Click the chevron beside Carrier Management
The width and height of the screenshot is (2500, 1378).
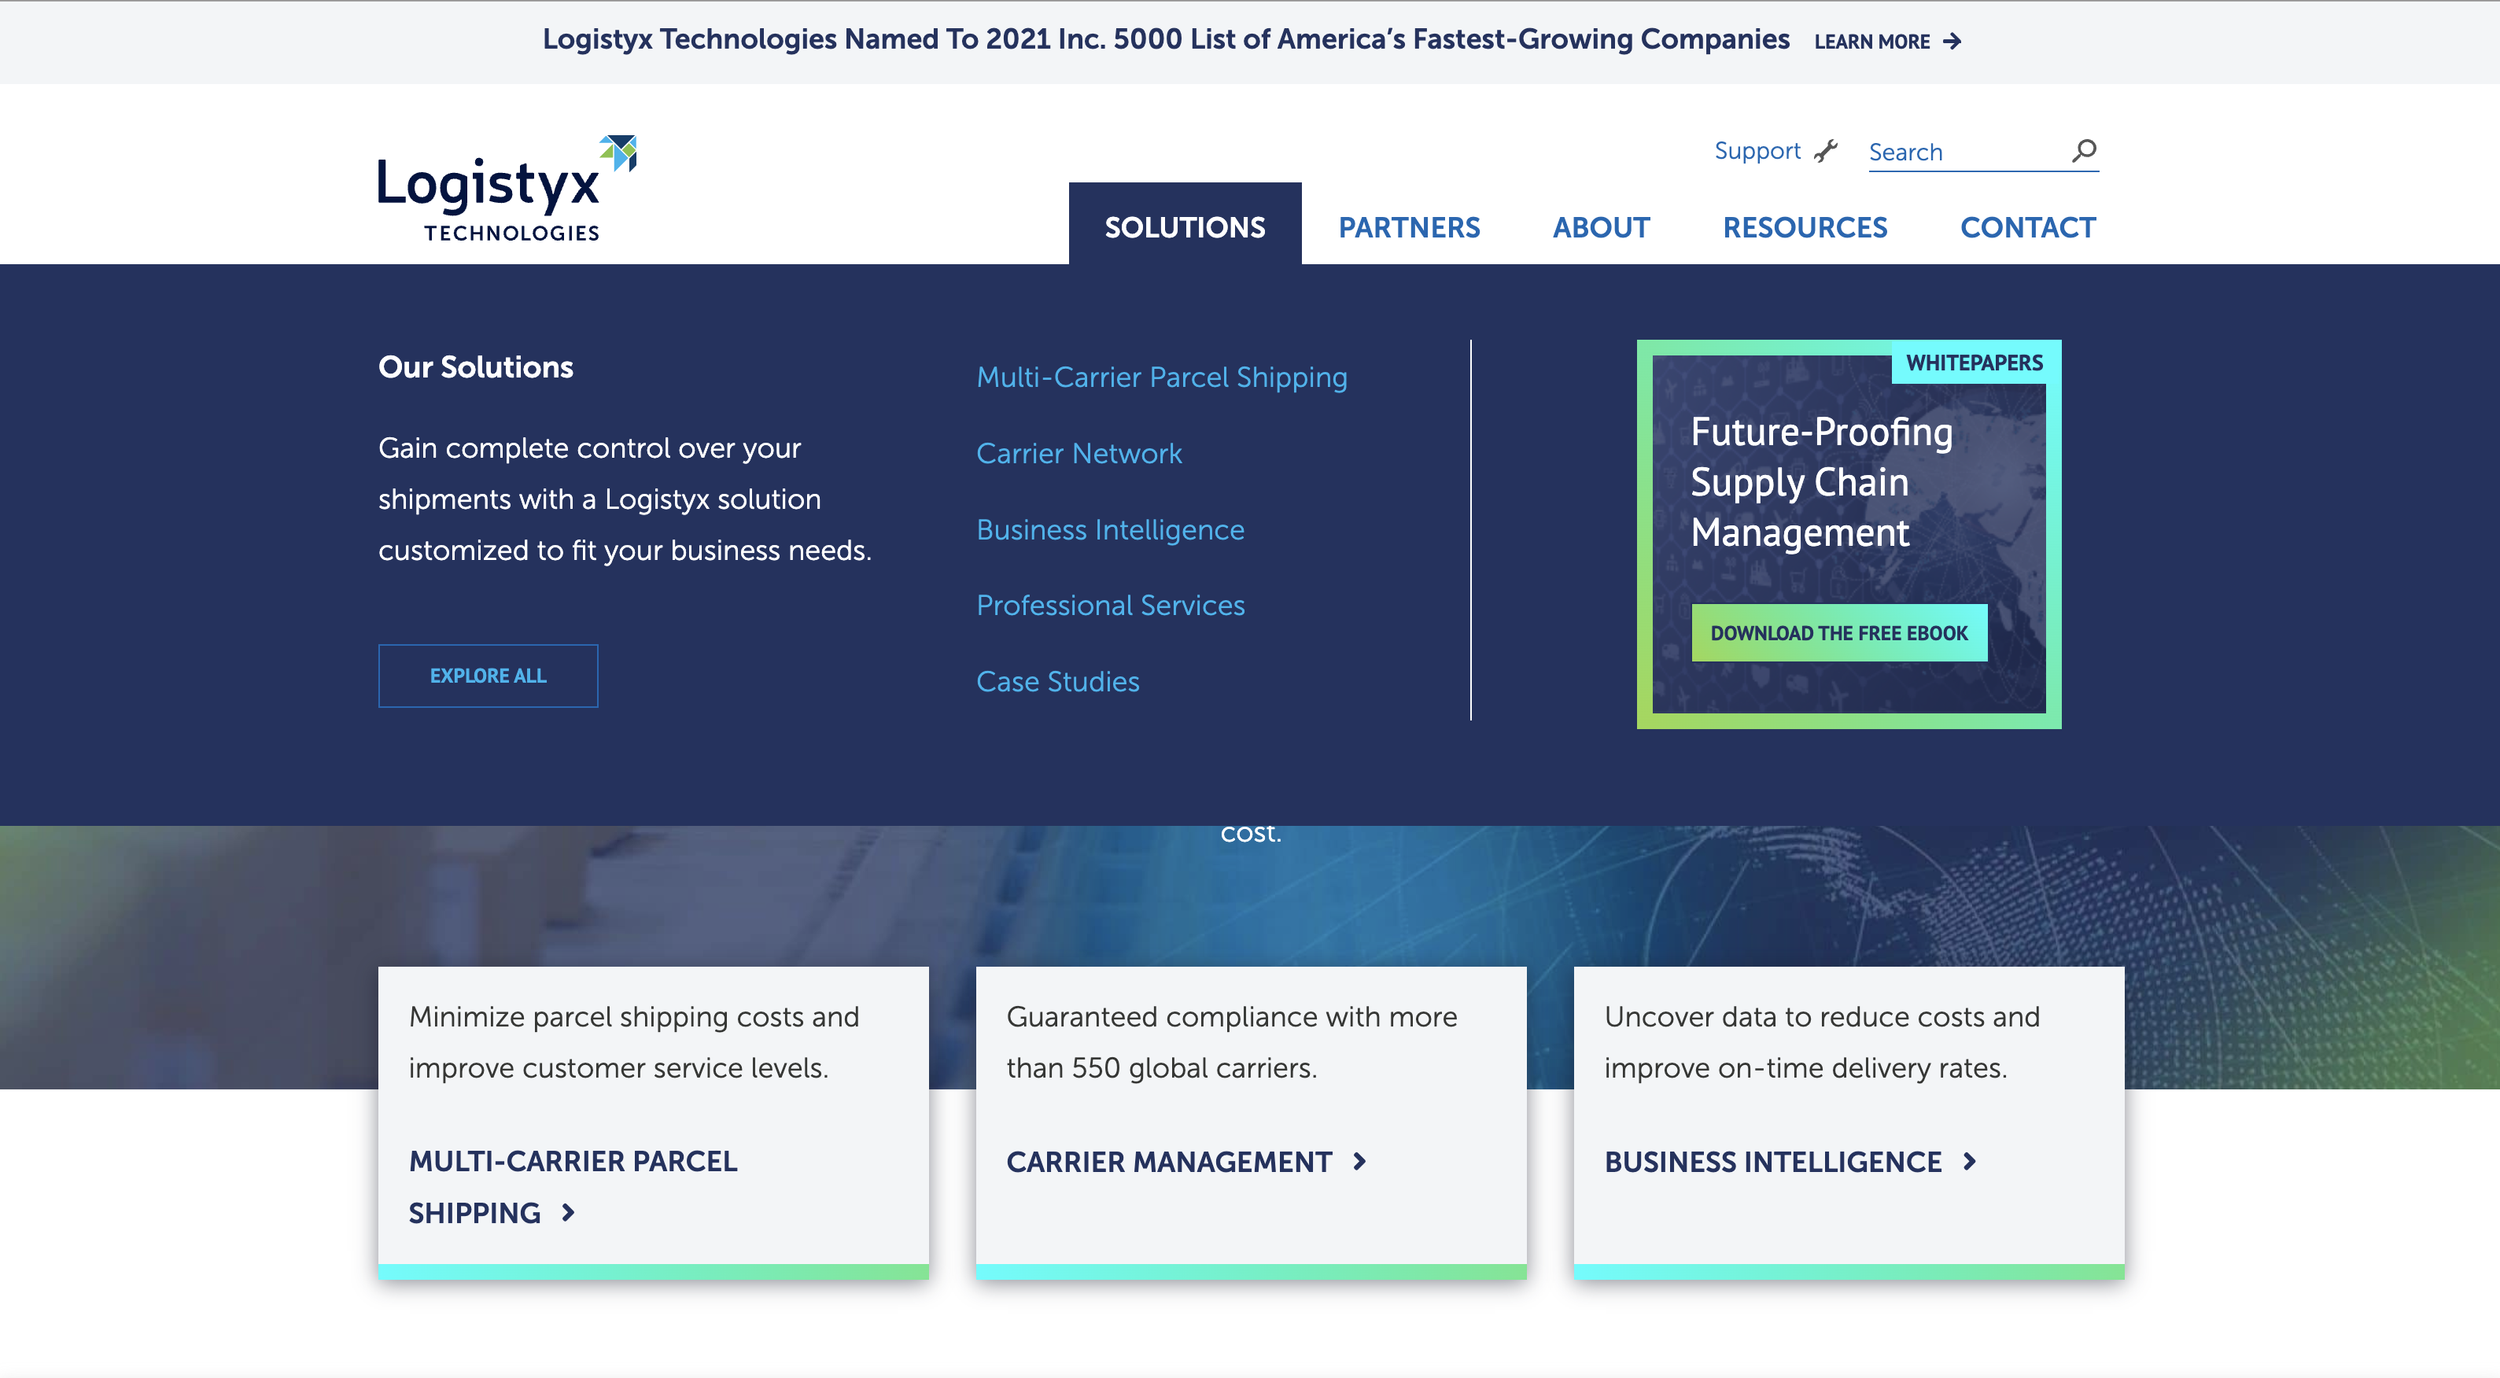tap(1360, 1161)
